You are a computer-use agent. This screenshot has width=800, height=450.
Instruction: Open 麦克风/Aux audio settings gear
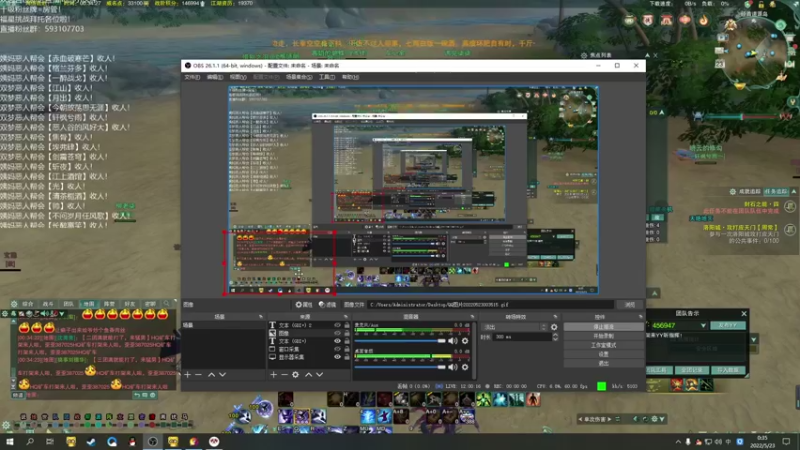tap(465, 341)
